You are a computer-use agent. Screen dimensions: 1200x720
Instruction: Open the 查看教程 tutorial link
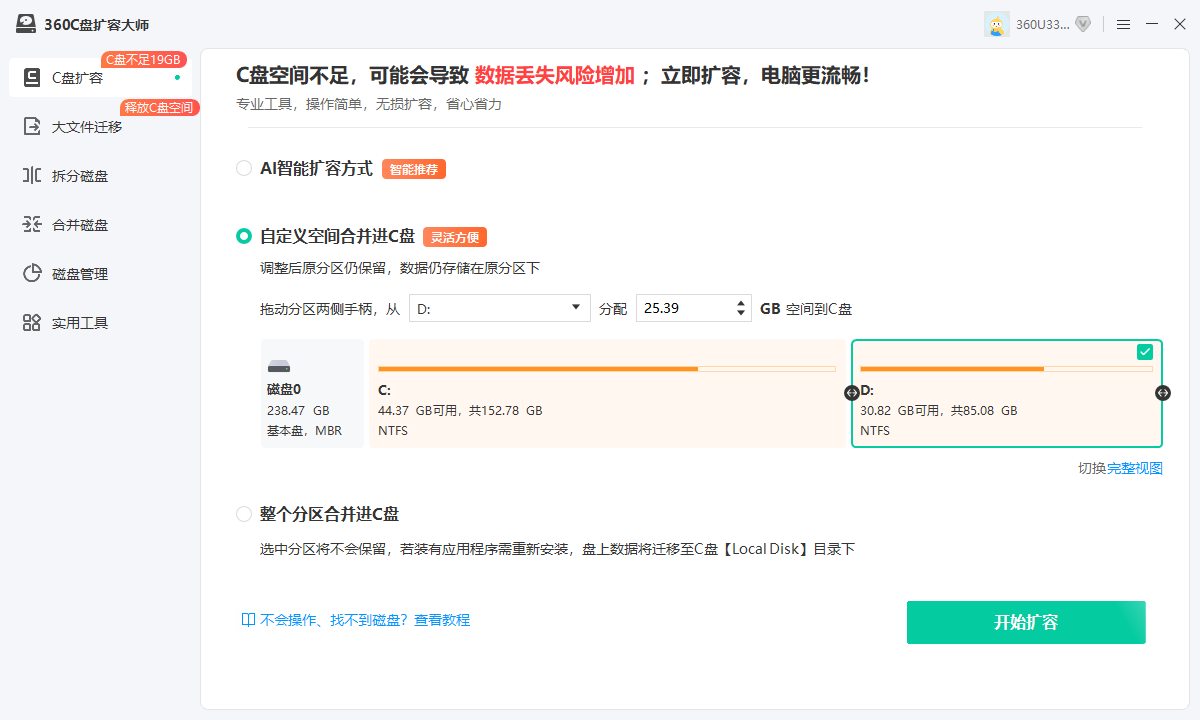(442, 620)
